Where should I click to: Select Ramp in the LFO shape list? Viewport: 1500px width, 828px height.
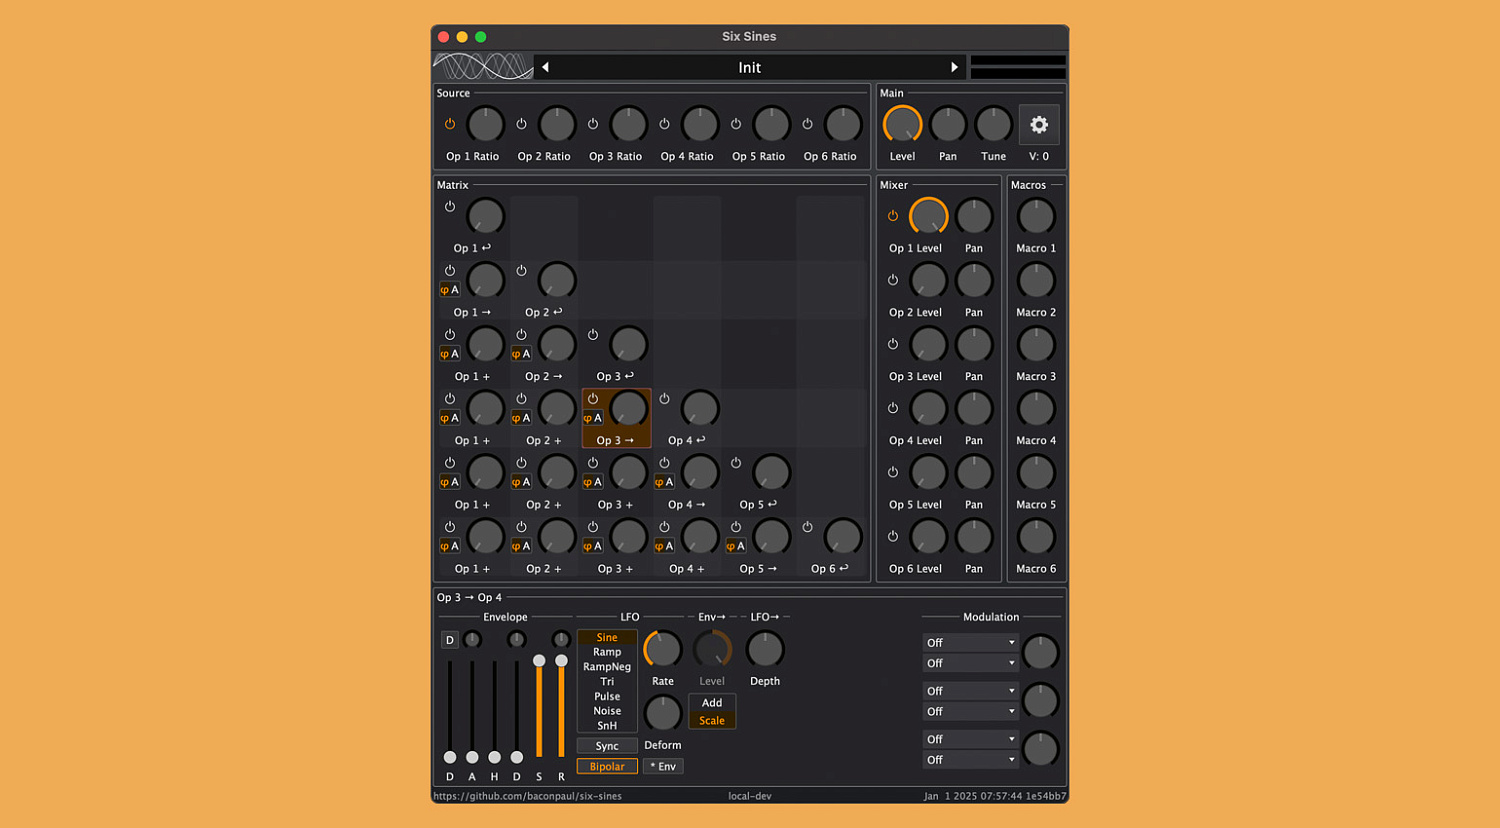[607, 652]
